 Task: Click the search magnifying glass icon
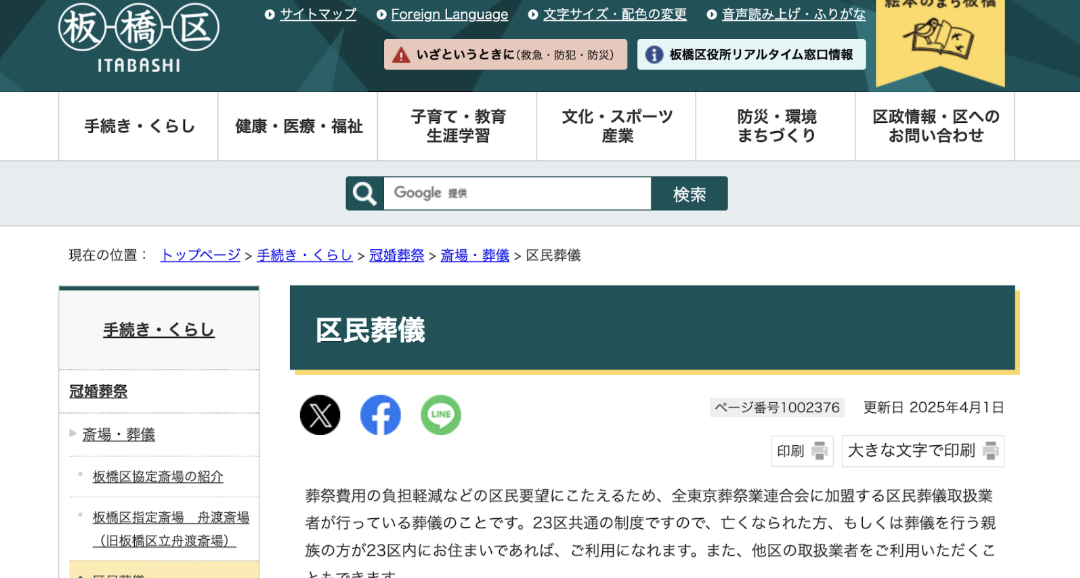coord(365,194)
